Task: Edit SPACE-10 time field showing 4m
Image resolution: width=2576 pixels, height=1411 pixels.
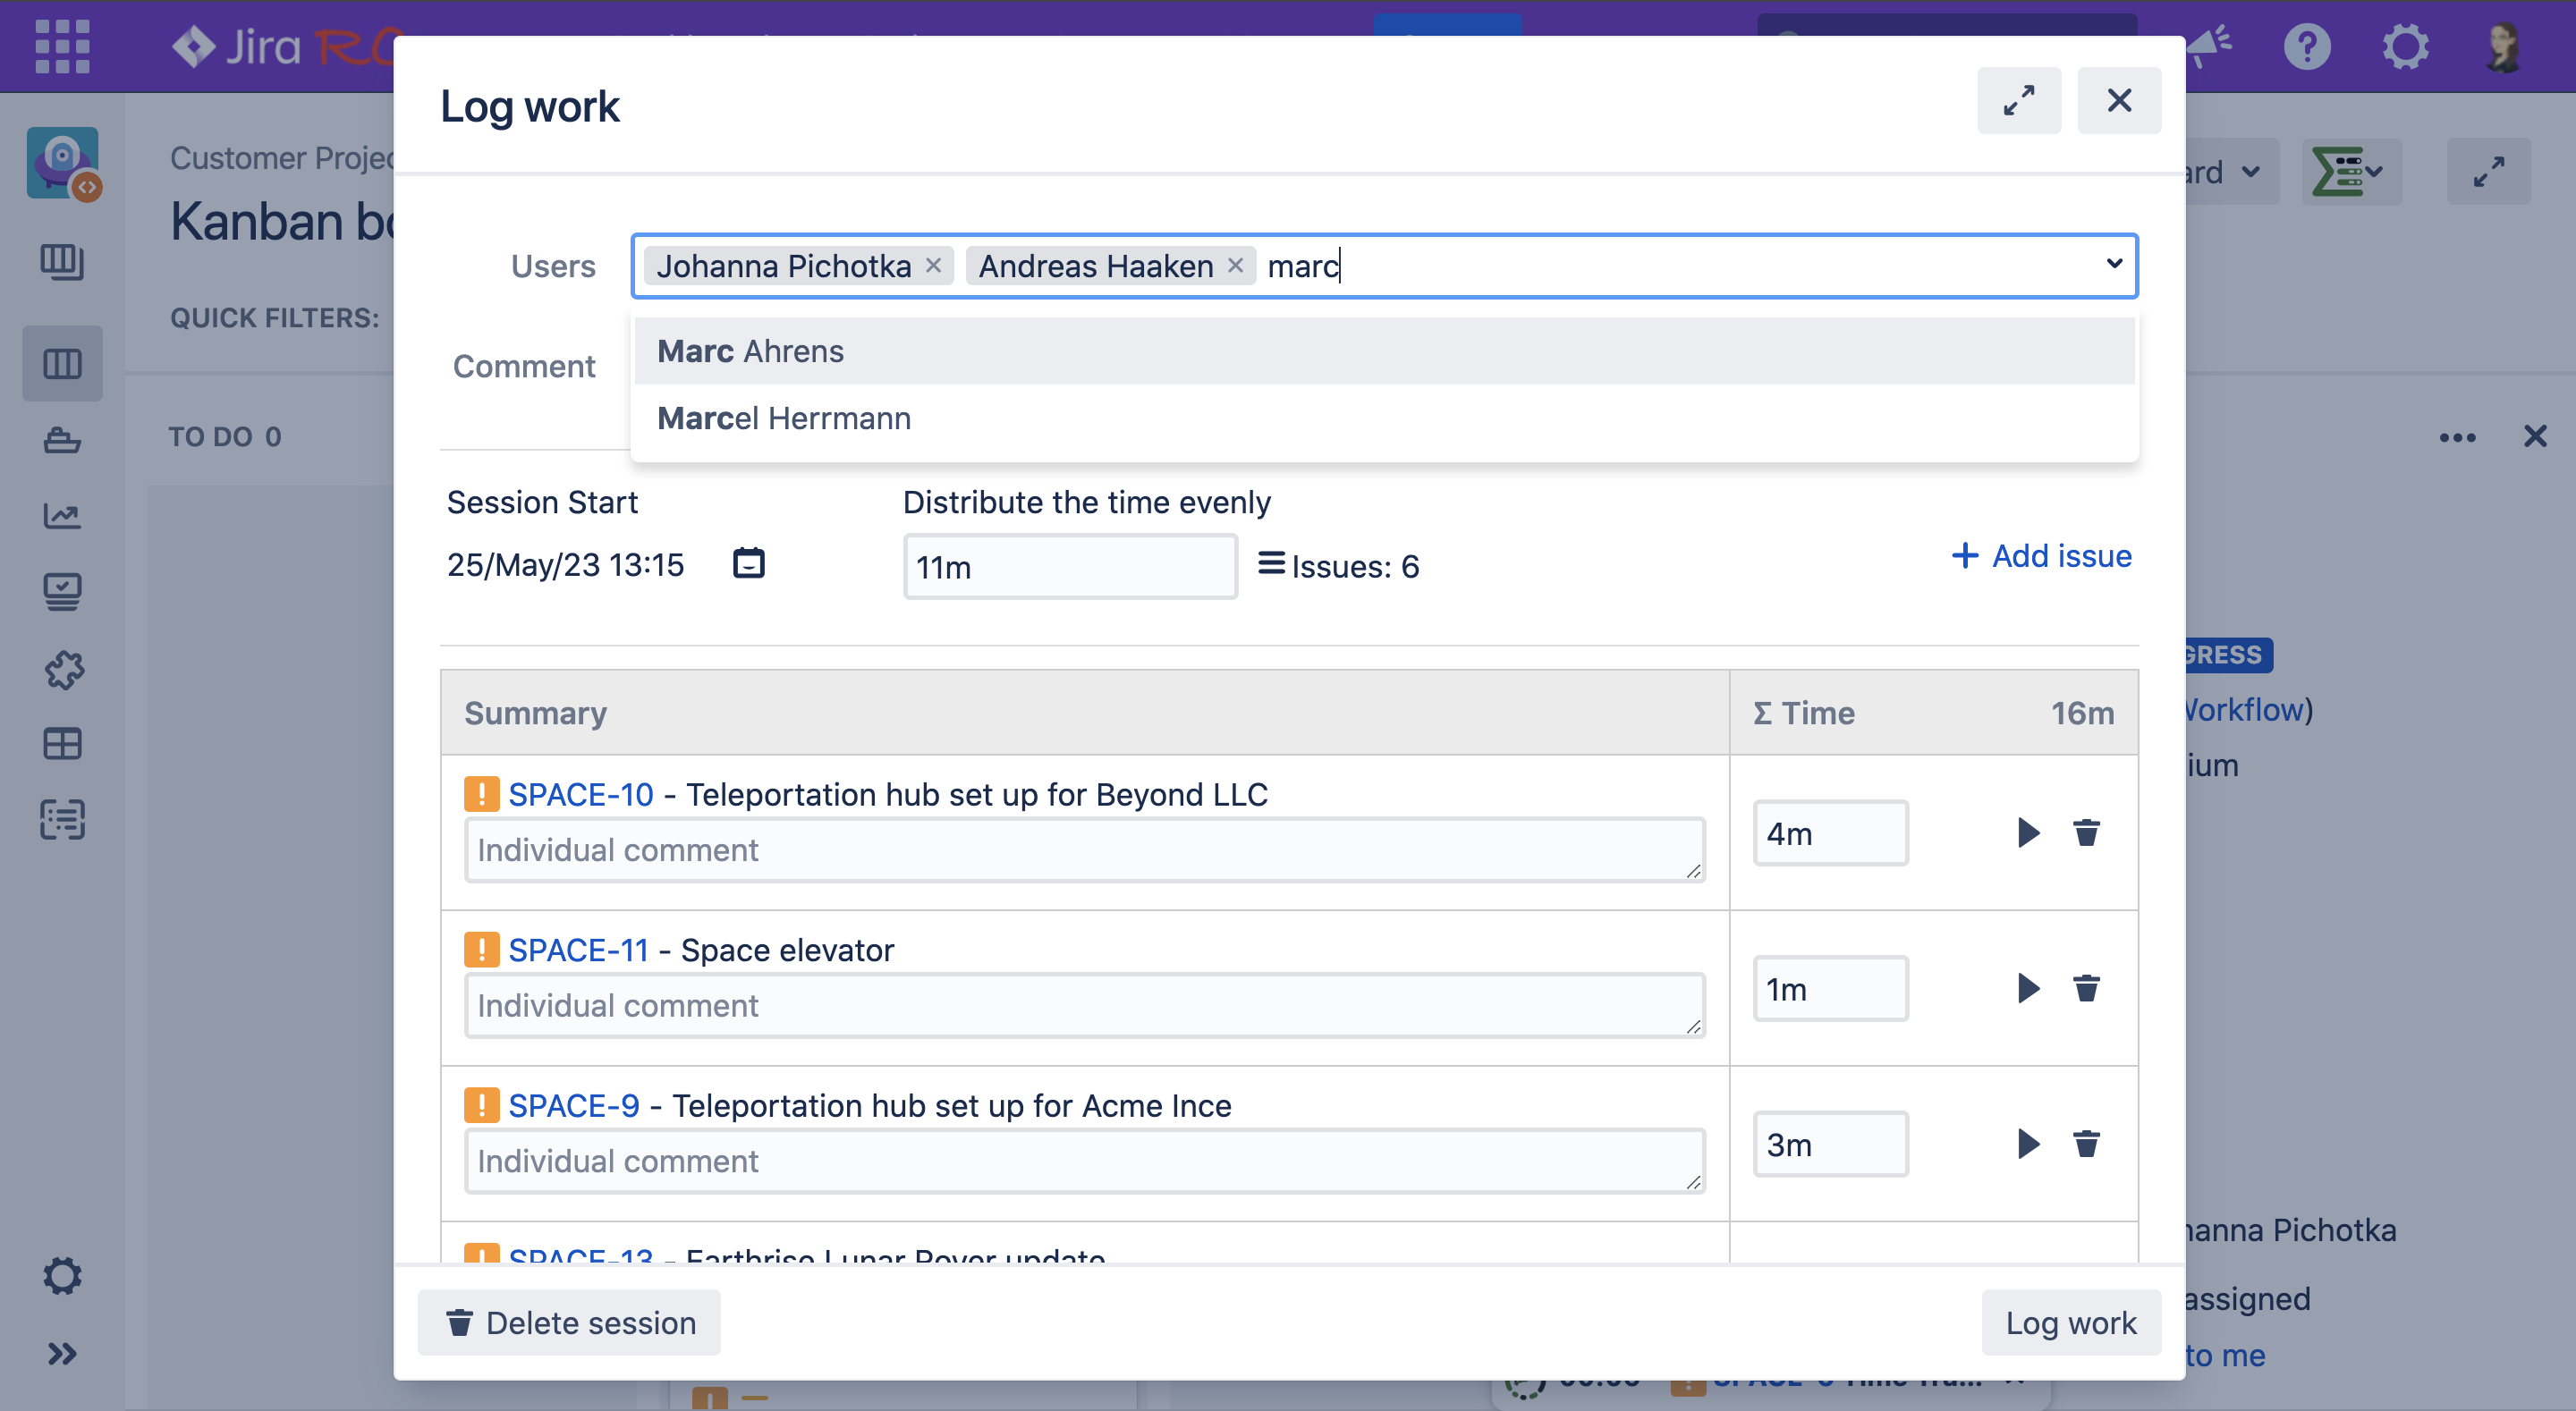Action: pyautogui.click(x=1829, y=833)
